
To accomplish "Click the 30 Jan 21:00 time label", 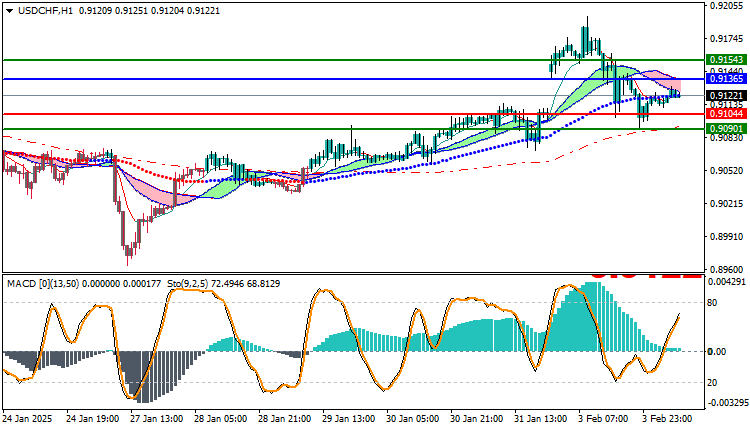I will (477, 419).
